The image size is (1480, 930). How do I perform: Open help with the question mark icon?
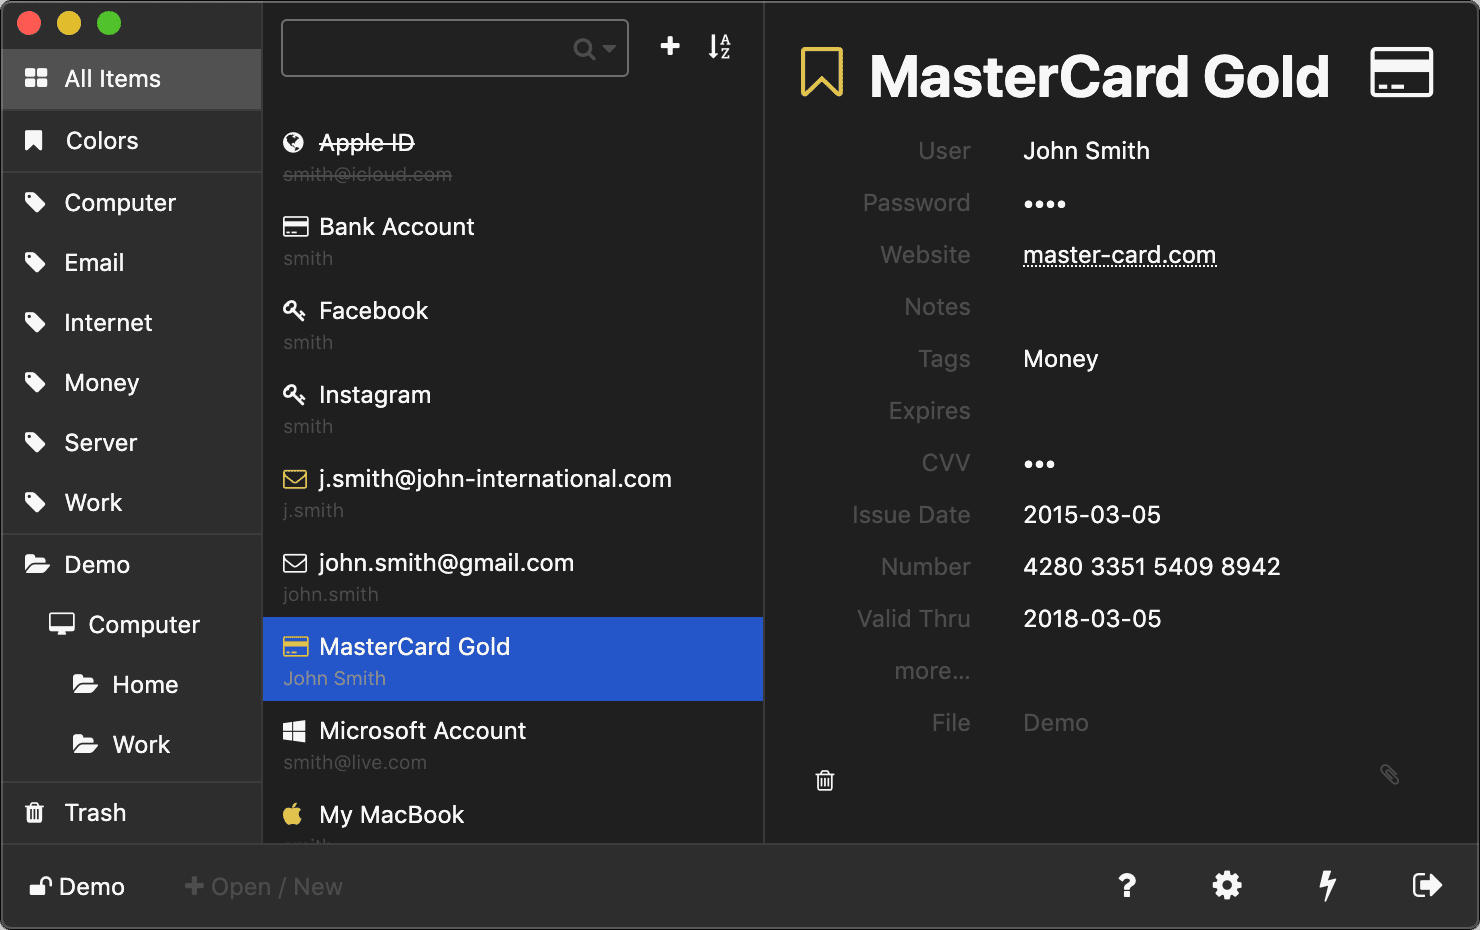(x=1127, y=885)
